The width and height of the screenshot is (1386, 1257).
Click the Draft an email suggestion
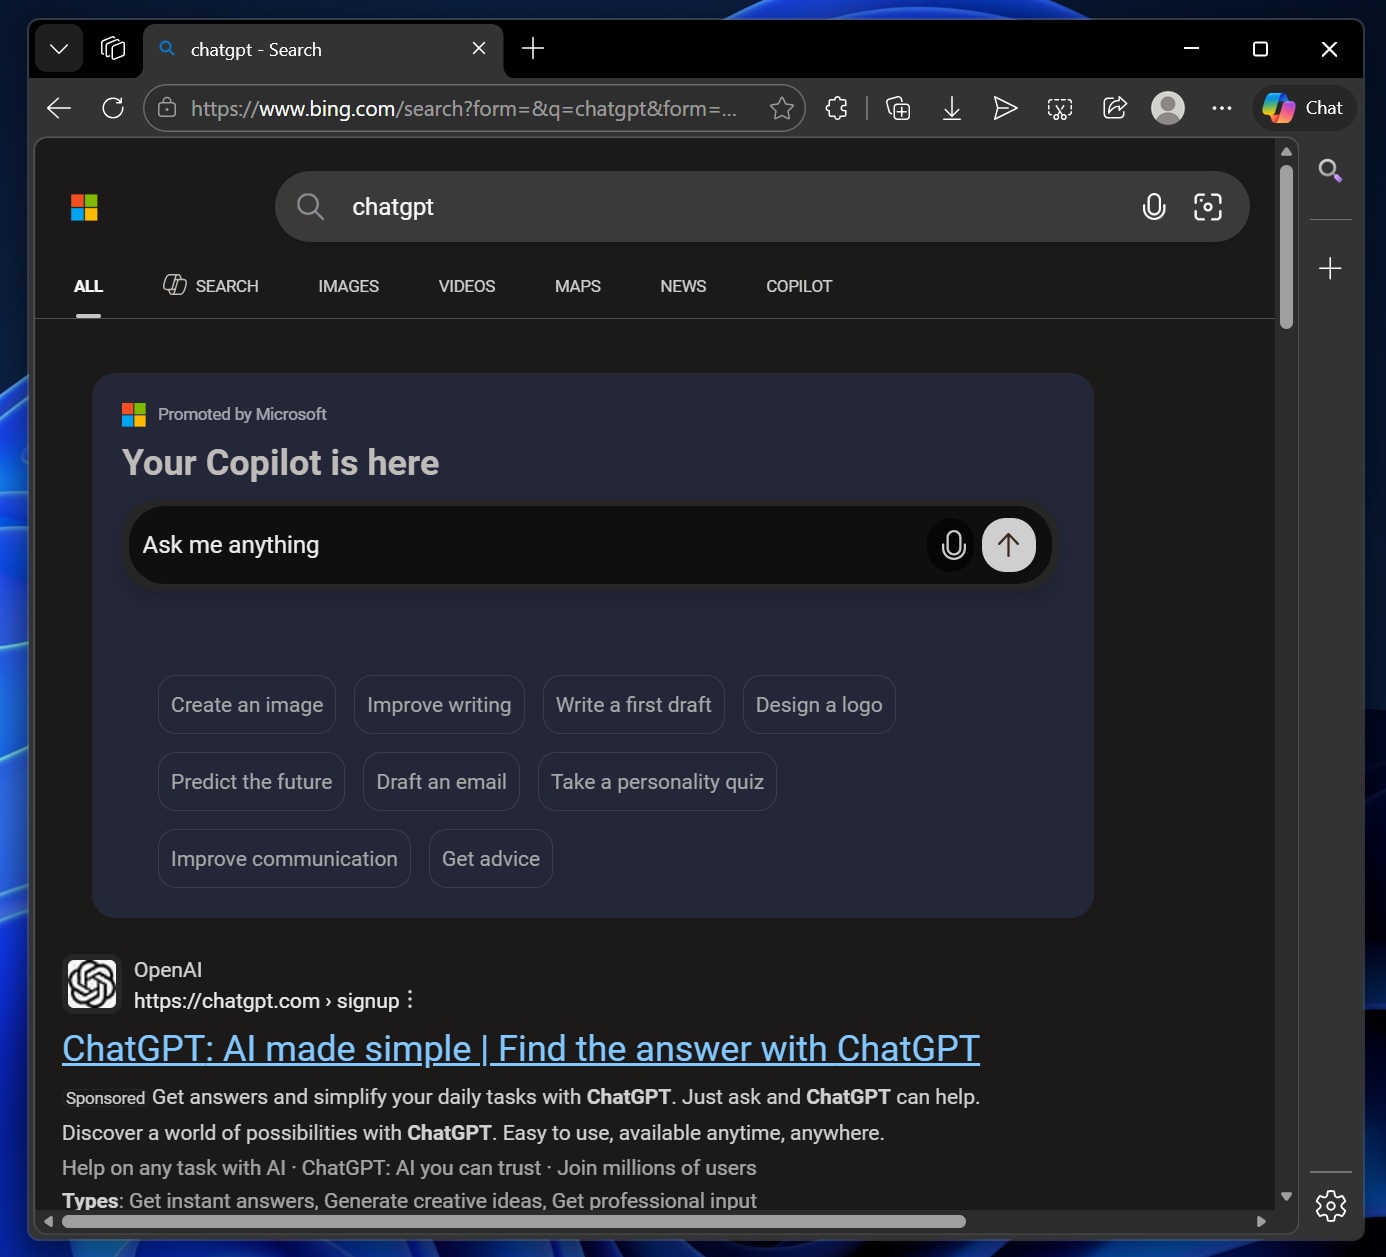pos(441,782)
